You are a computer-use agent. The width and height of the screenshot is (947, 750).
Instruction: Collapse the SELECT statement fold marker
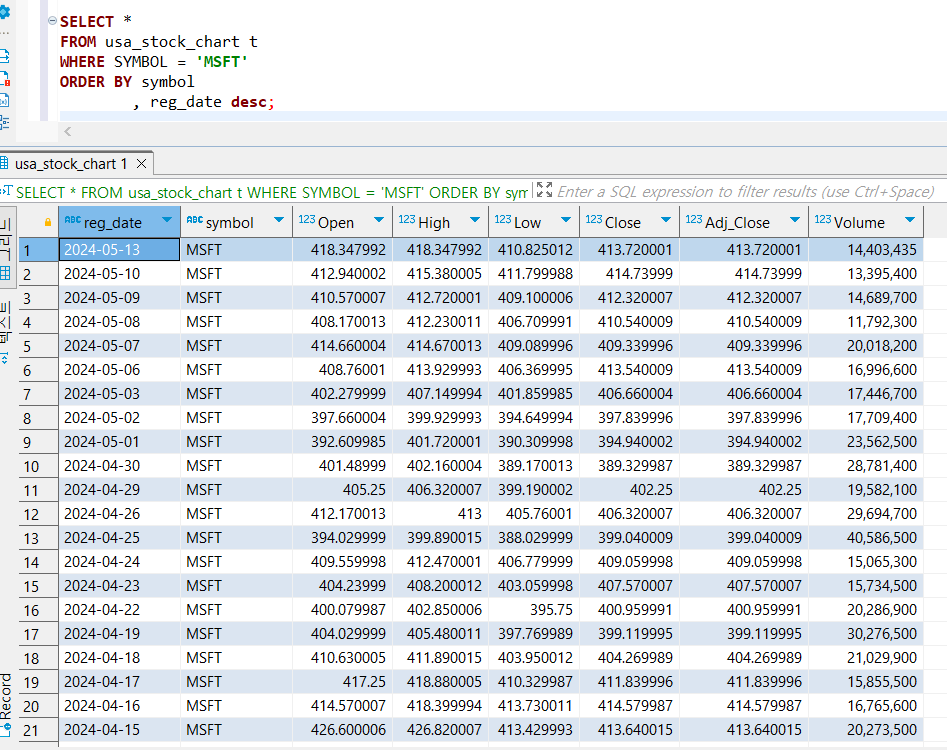(x=52, y=21)
